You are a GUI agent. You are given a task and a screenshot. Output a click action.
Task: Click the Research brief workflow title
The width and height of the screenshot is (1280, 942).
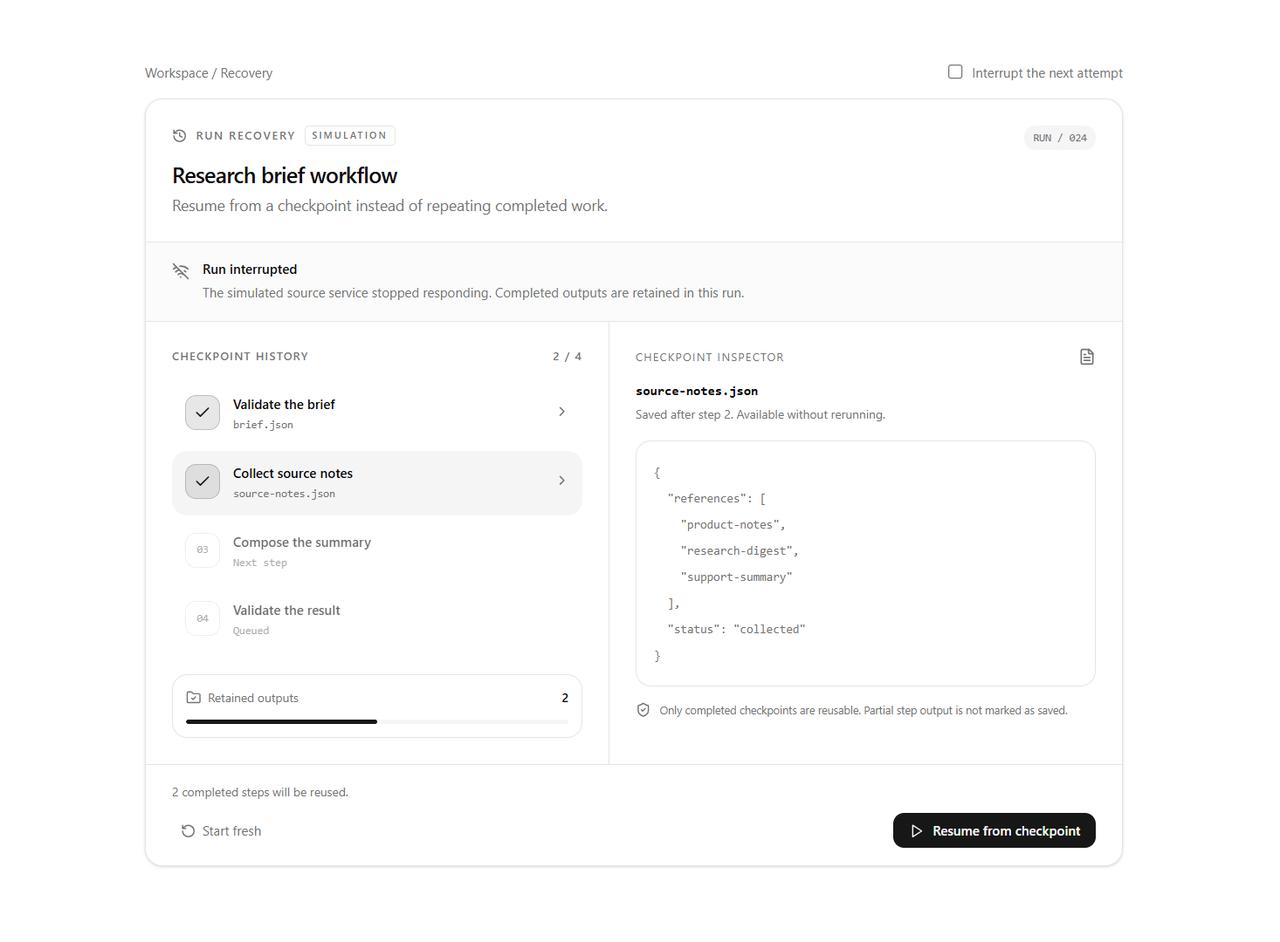point(285,175)
